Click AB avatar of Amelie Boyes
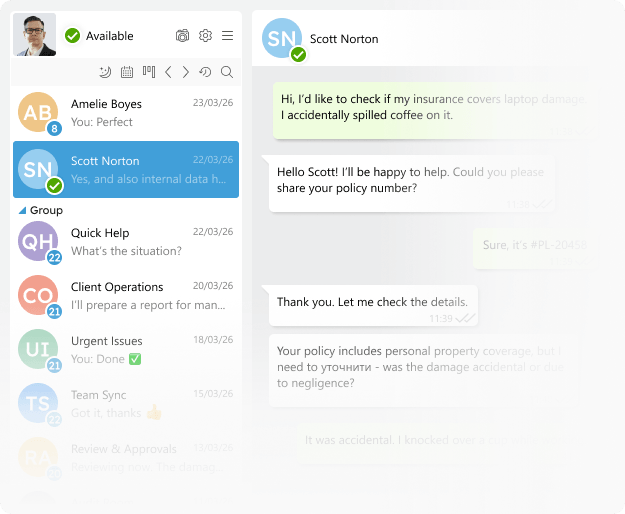This screenshot has width=625, height=514. 38,112
